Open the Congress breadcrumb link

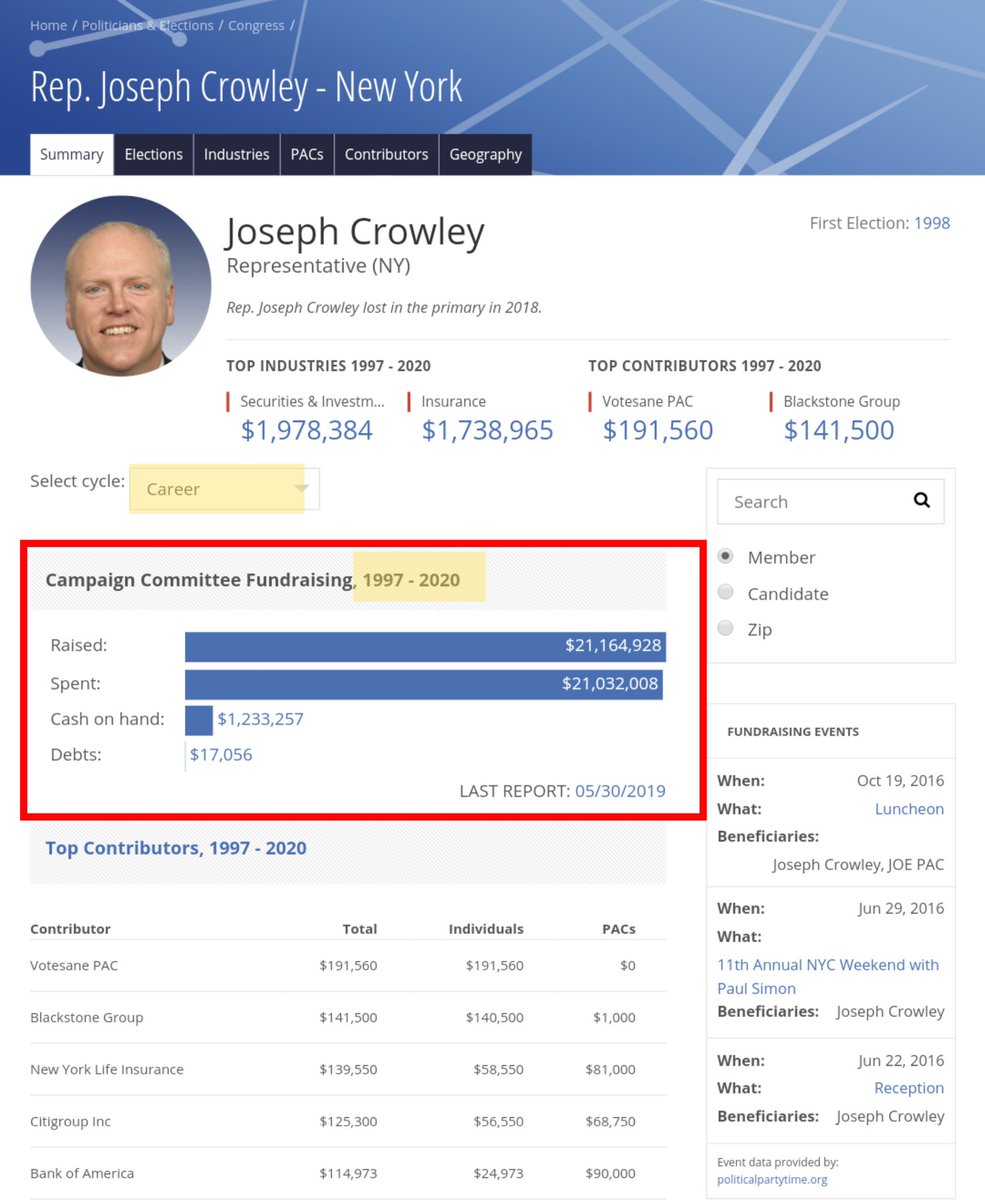(x=256, y=25)
